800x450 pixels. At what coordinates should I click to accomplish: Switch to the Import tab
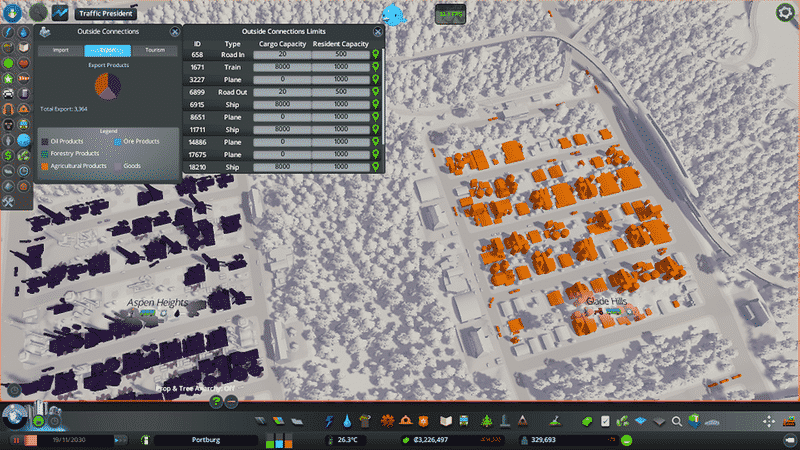click(x=61, y=49)
